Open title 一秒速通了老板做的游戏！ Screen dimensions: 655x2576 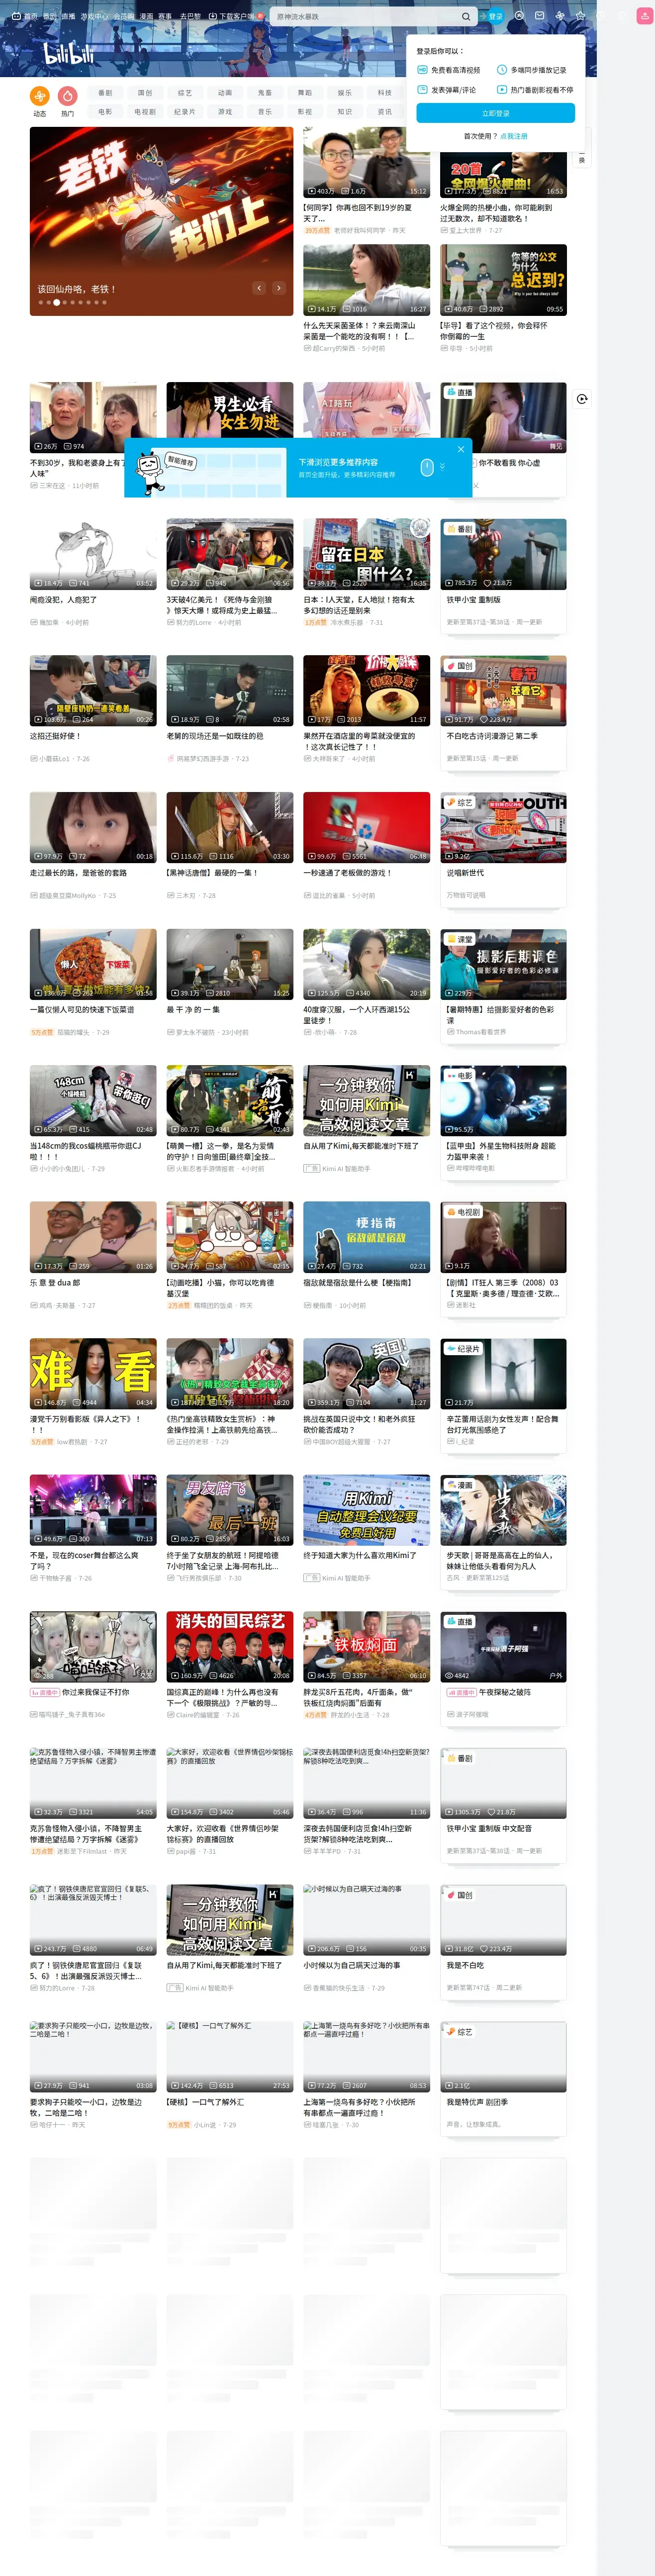click(x=348, y=873)
